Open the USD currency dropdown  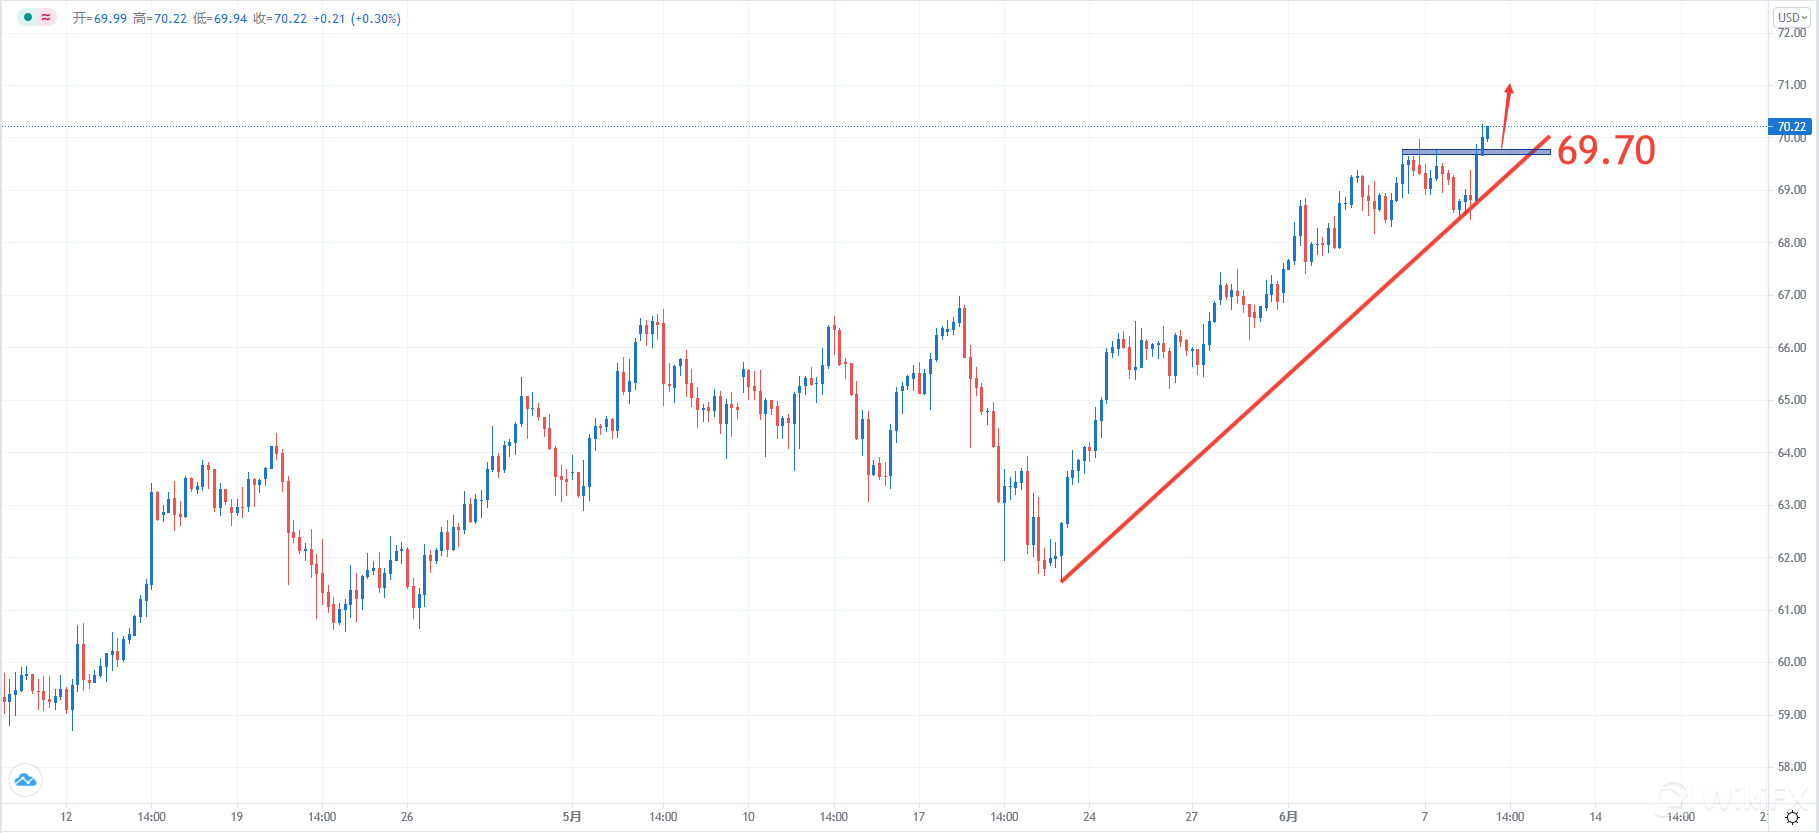point(1791,17)
